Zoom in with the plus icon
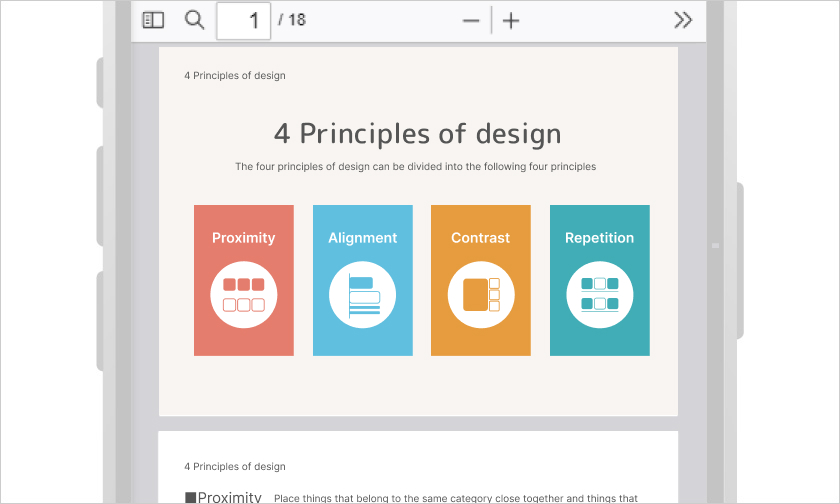This screenshot has width=840, height=504. pos(511,21)
